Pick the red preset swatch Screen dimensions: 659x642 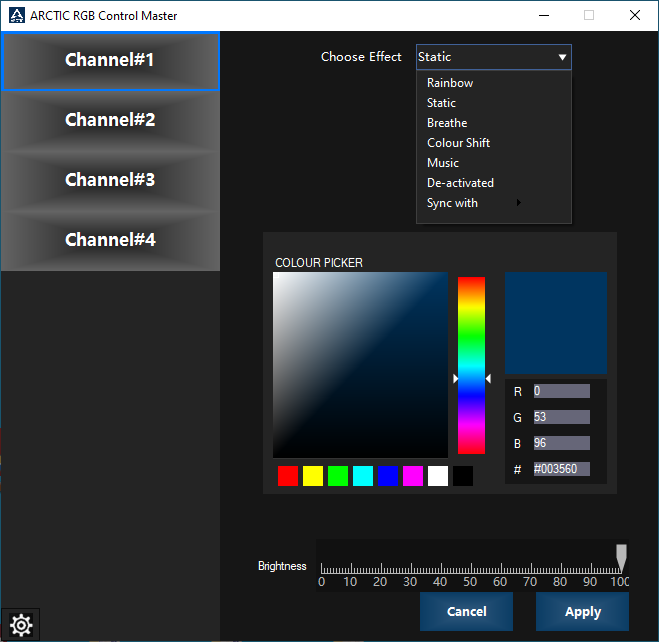pos(288,476)
